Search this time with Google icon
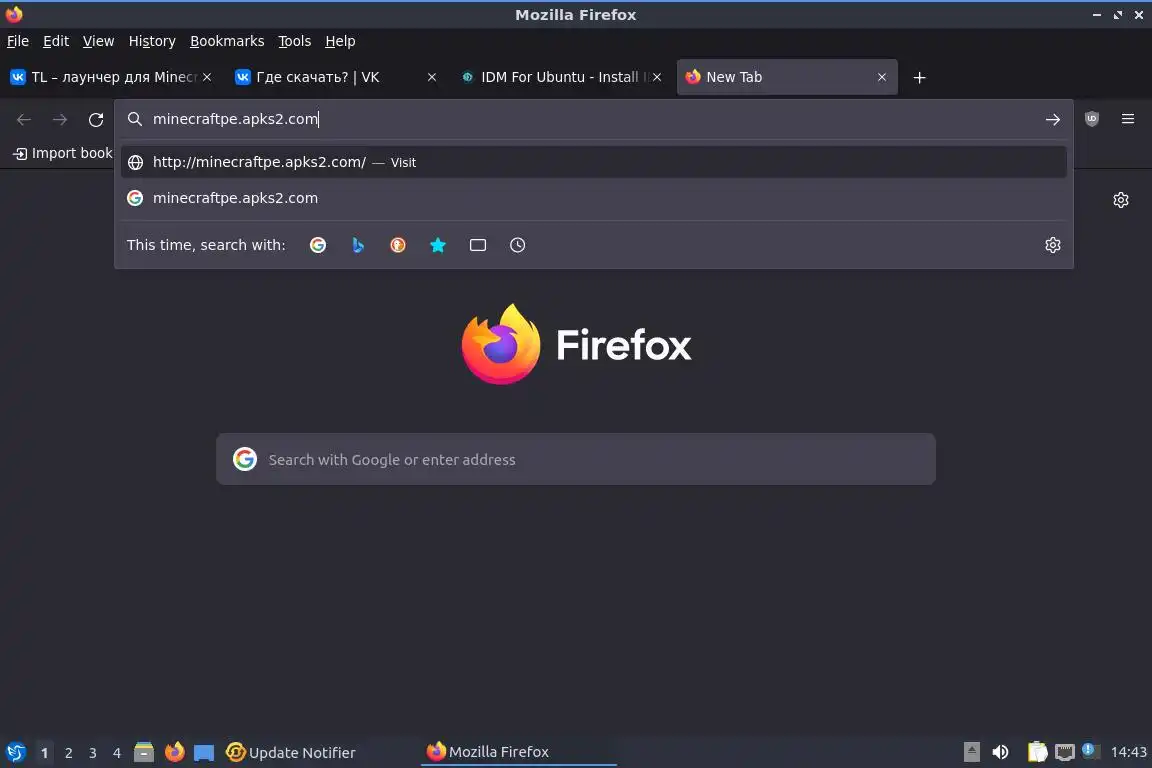 (318, 245)
